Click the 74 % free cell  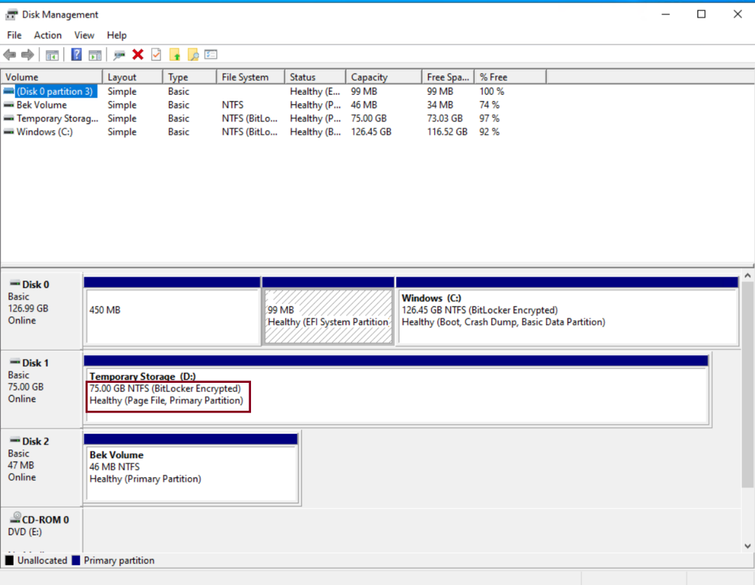[489, 105]
